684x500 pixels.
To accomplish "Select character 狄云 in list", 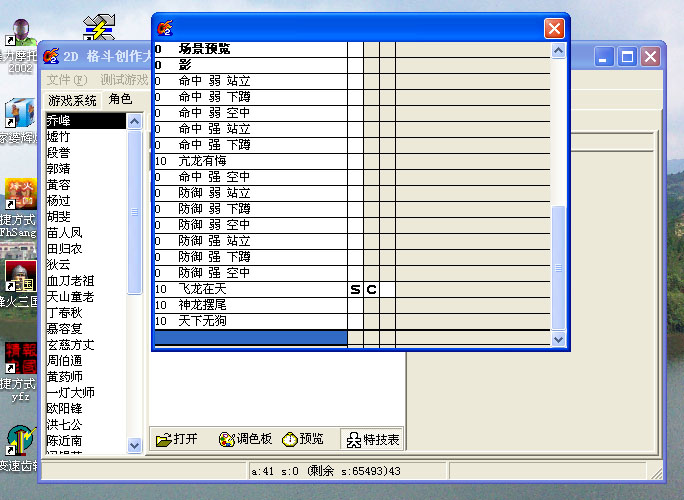I will click(86, 265).
